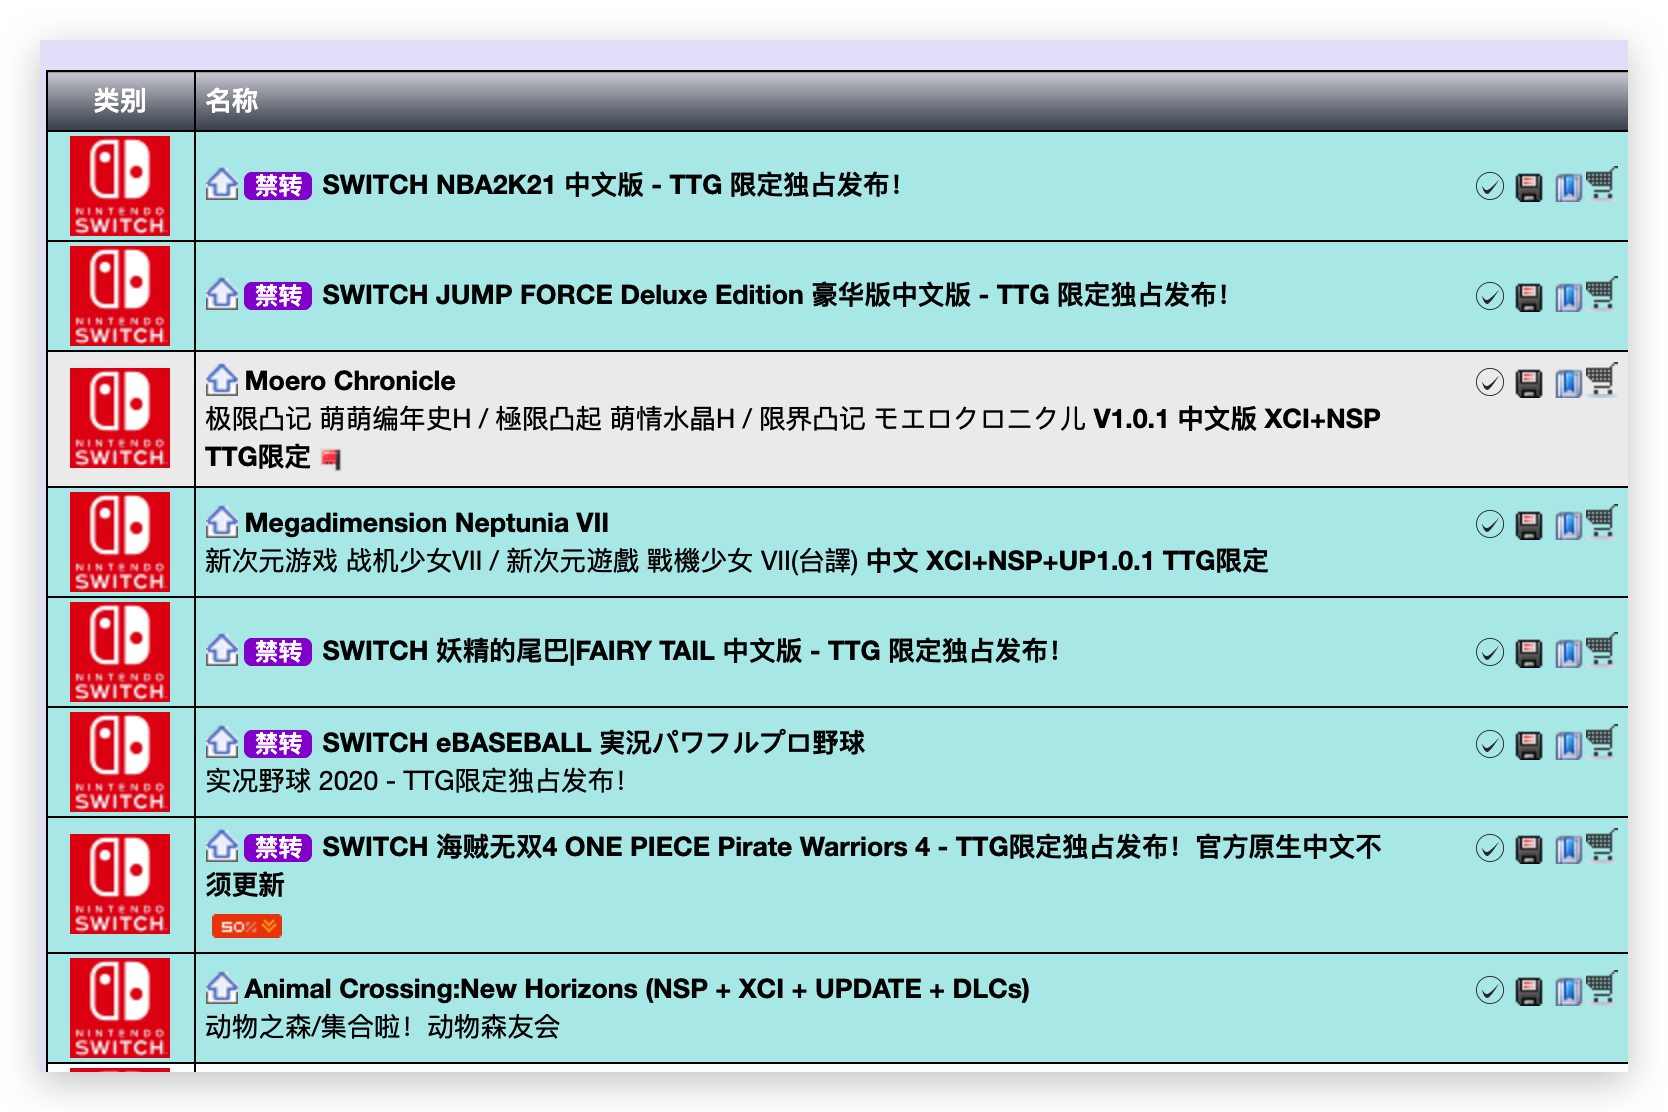Click the red flag icon after TTG限定

pos(331,458)
